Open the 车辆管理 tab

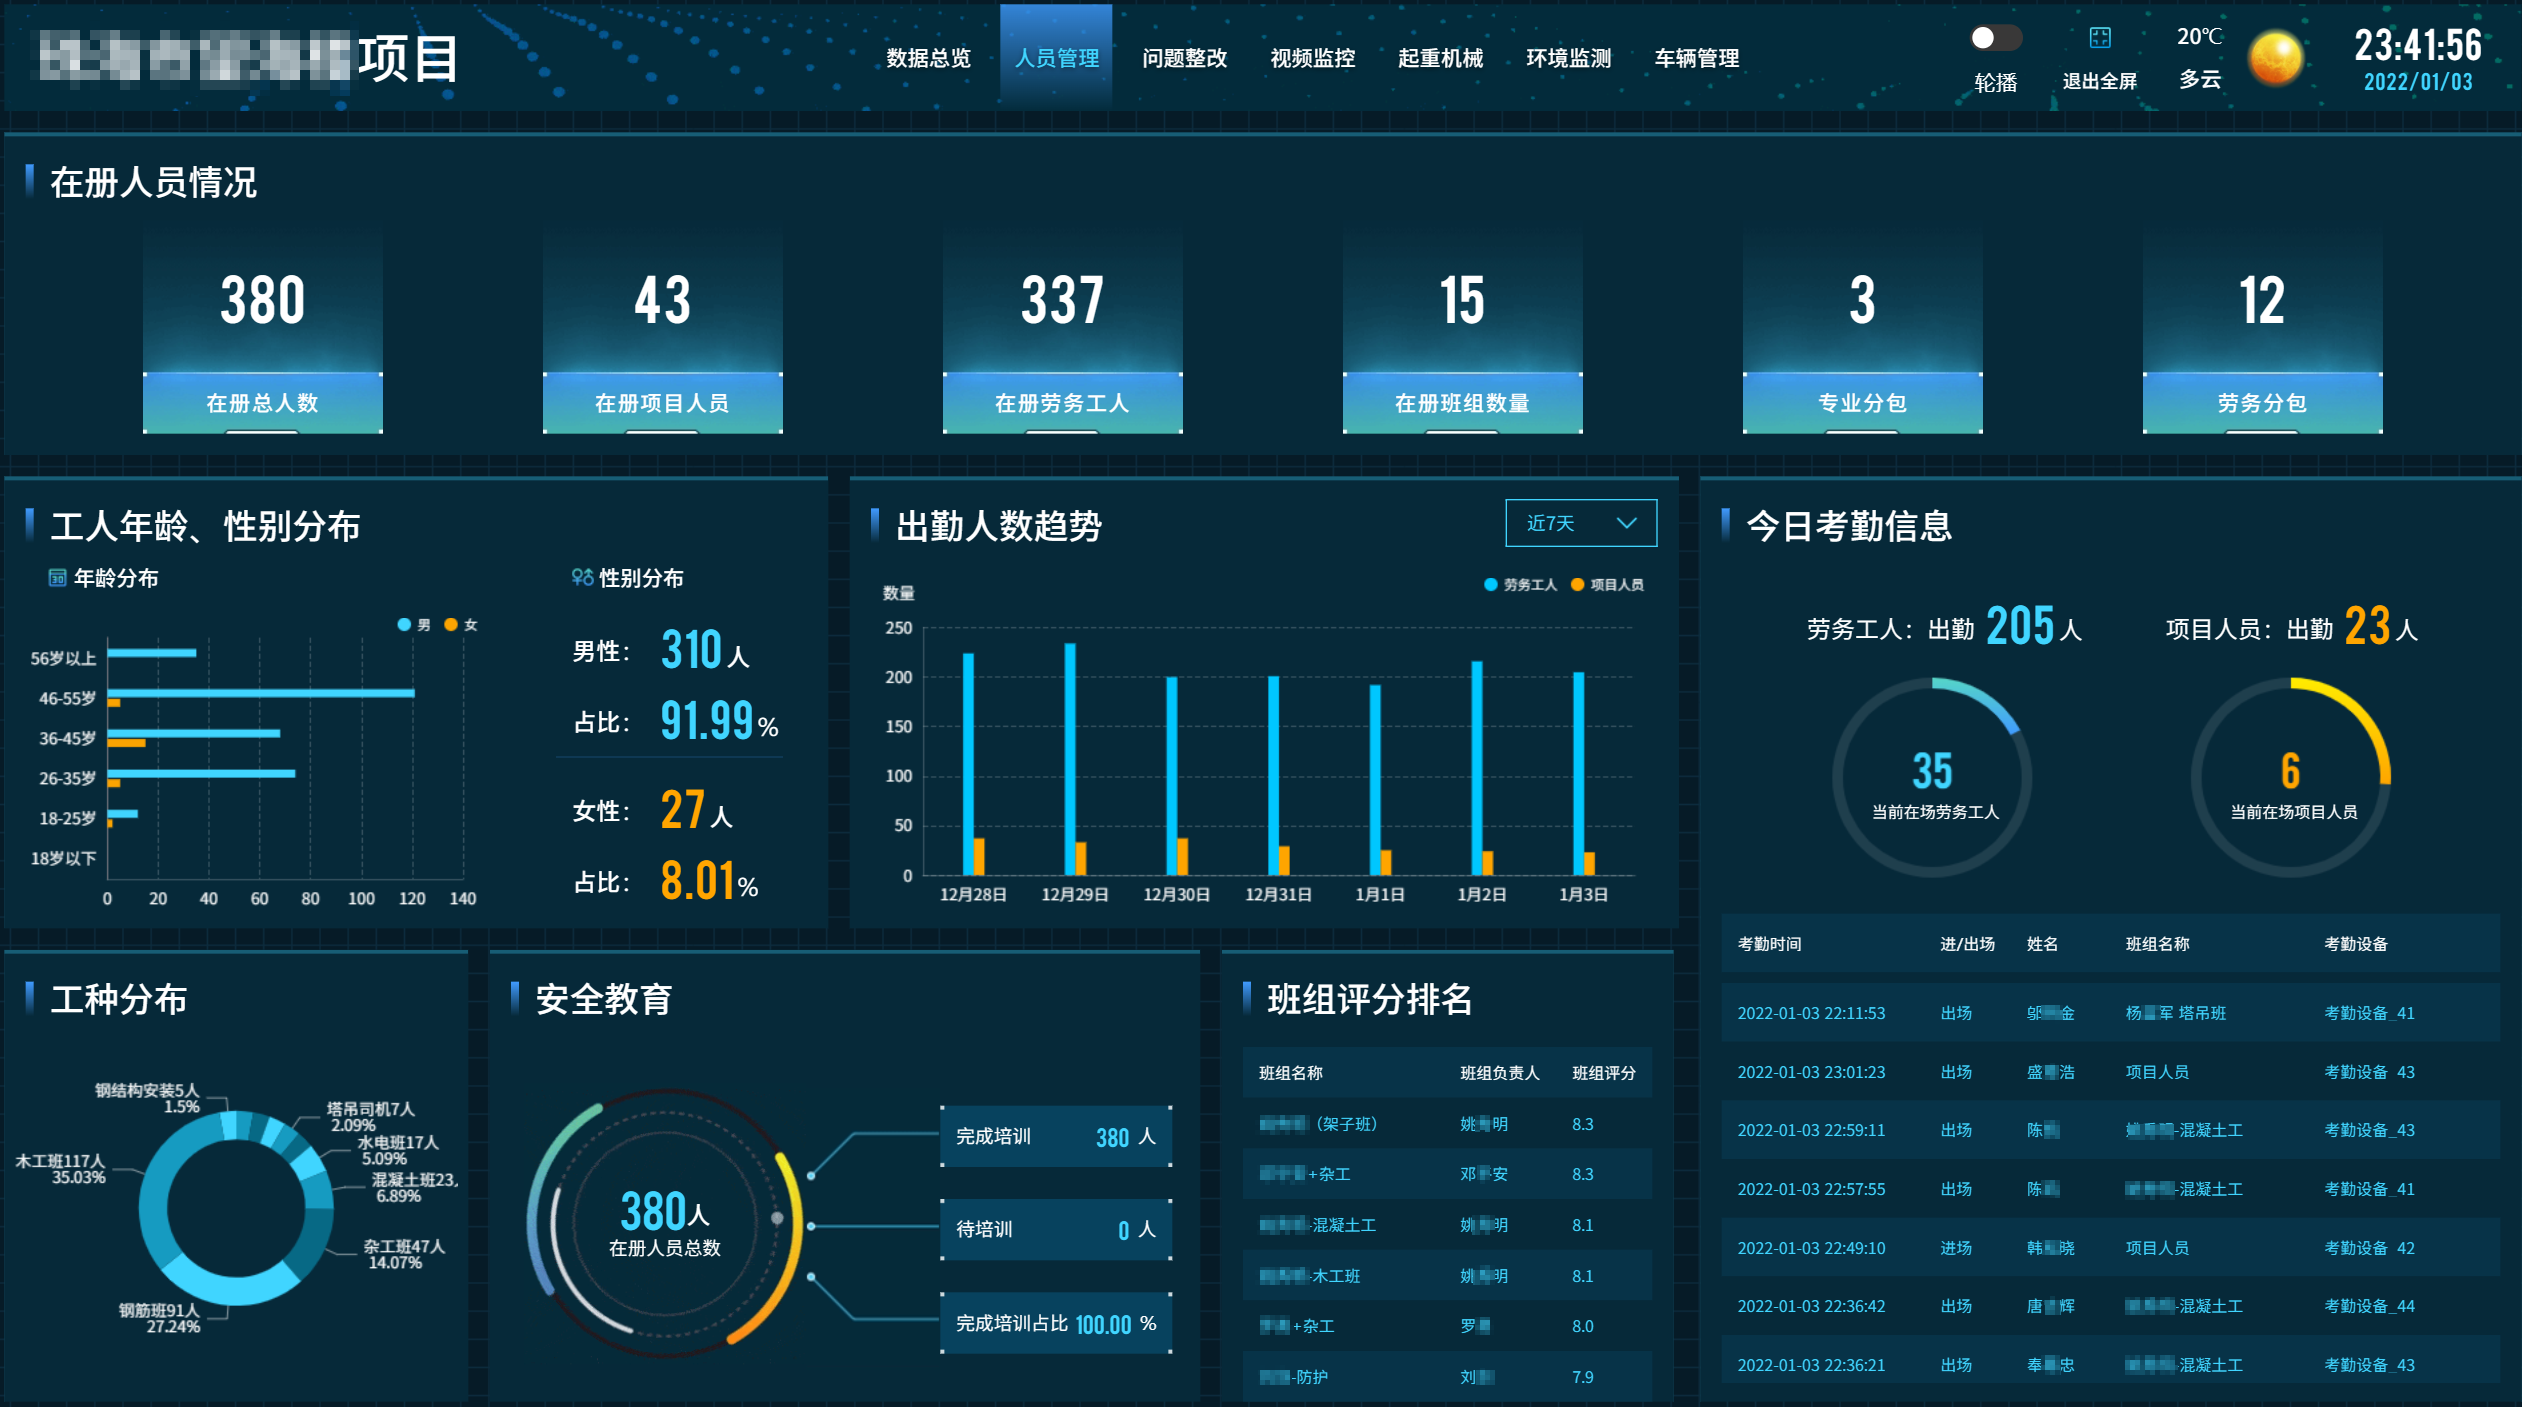pyautogui.click(x=1696, y=58)
